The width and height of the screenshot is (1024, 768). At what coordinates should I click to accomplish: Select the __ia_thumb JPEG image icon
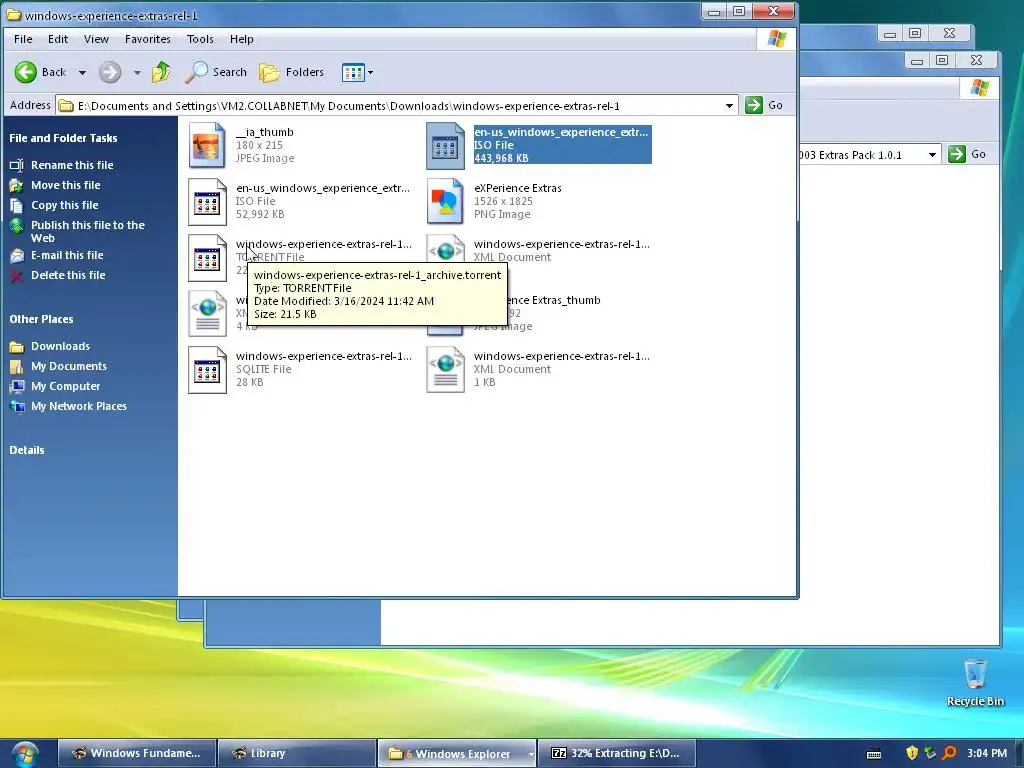207,145
